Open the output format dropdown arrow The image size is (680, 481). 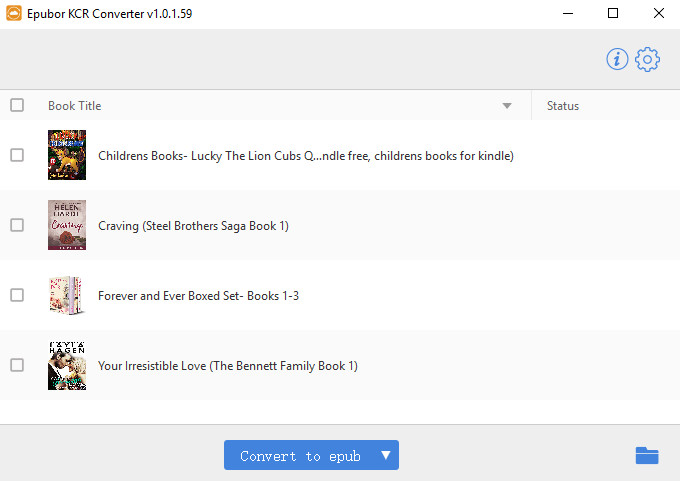point(386,455)
